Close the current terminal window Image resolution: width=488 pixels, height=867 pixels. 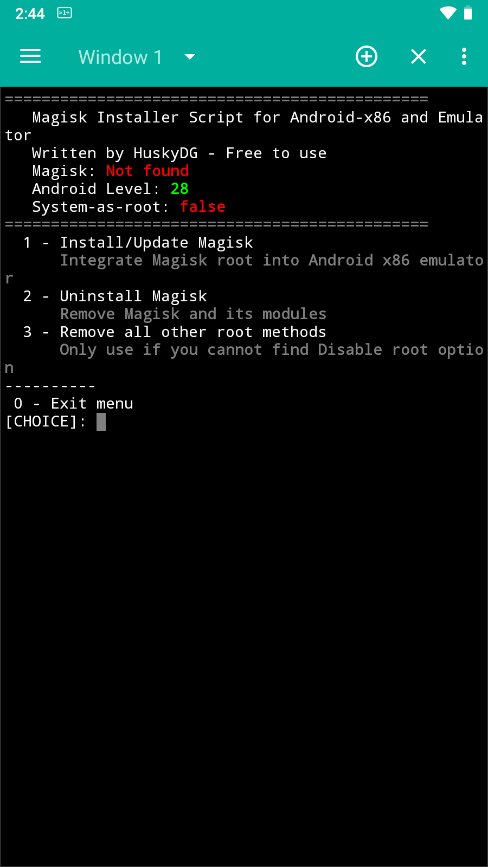click(x=418, y=56)
